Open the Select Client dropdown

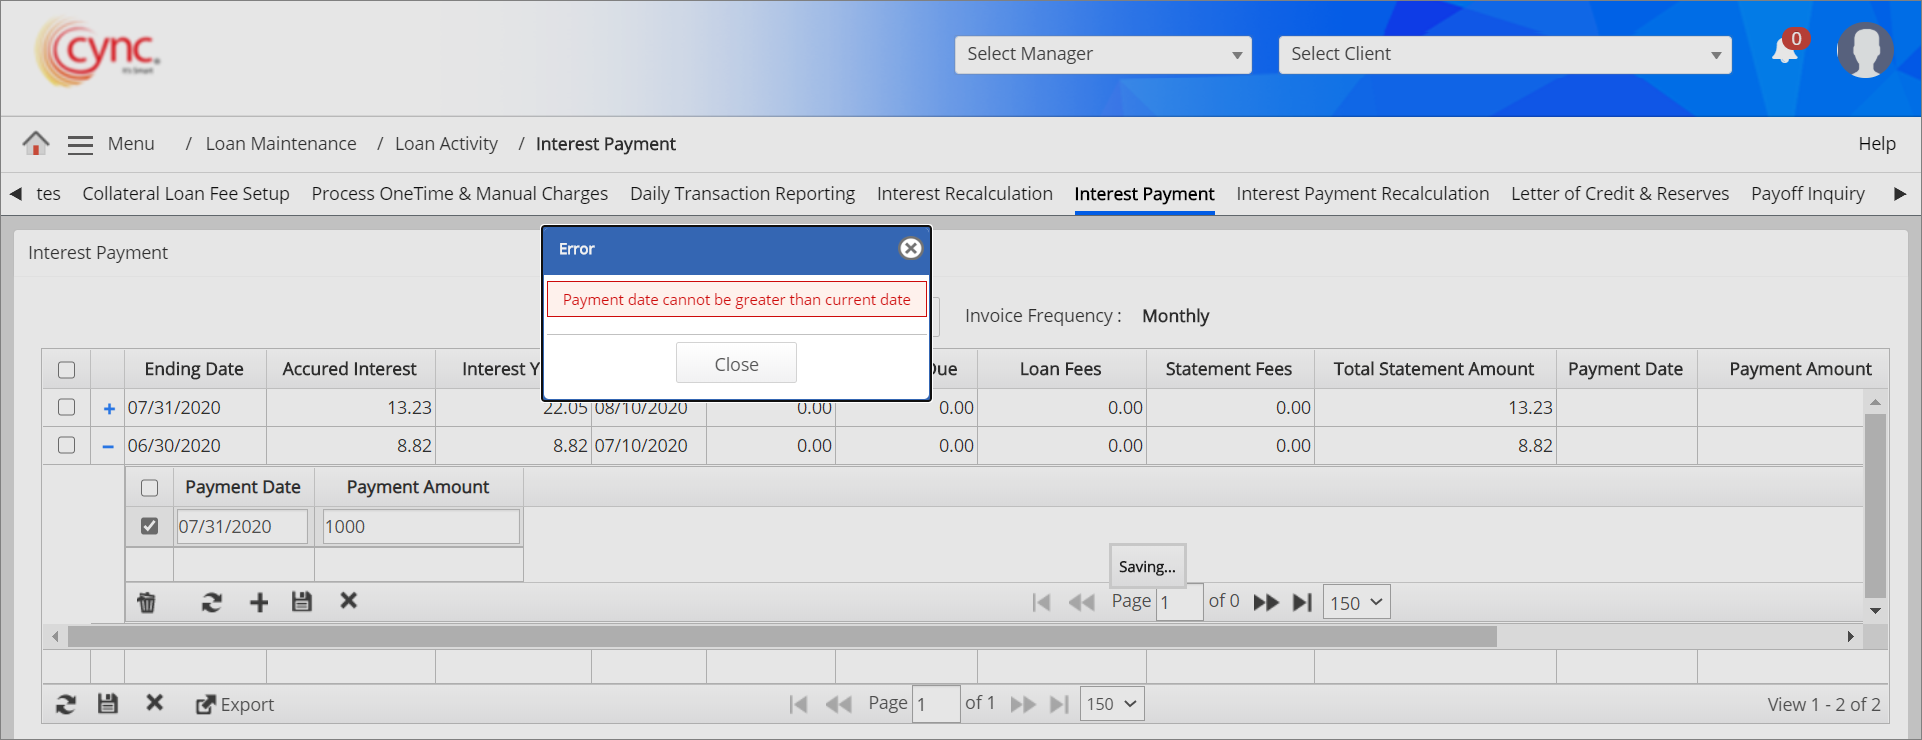[1504, 55]
